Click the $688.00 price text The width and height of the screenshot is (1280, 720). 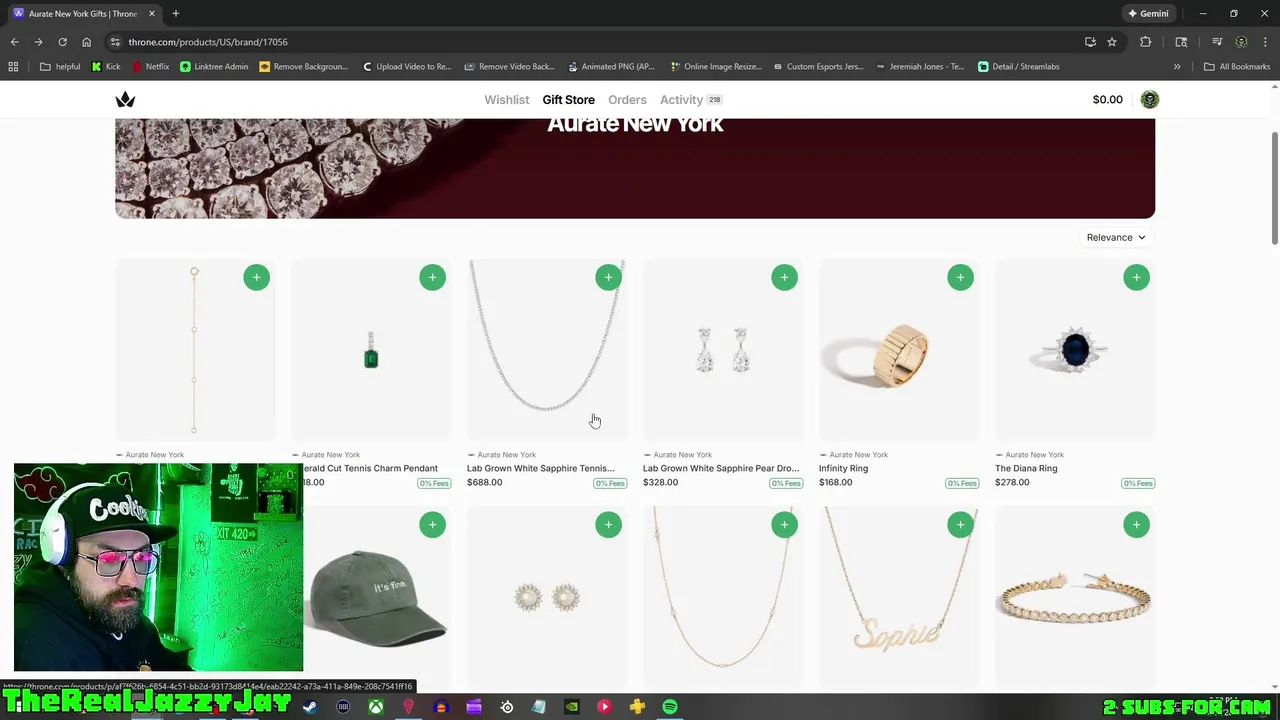tap(484, 482)
